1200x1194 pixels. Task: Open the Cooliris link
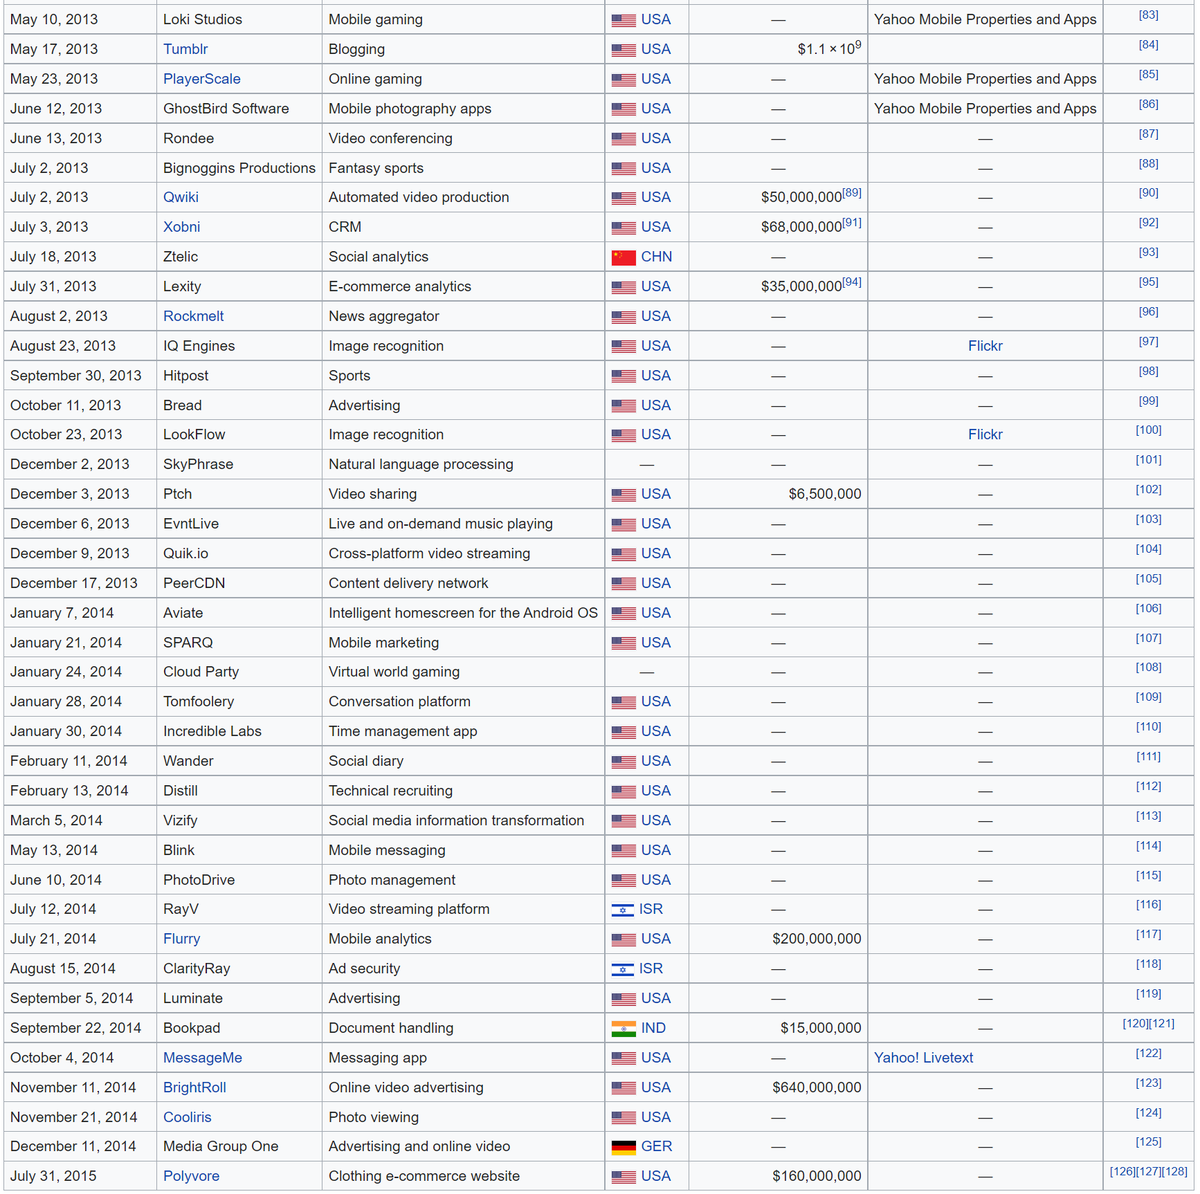pos(188,1117)
